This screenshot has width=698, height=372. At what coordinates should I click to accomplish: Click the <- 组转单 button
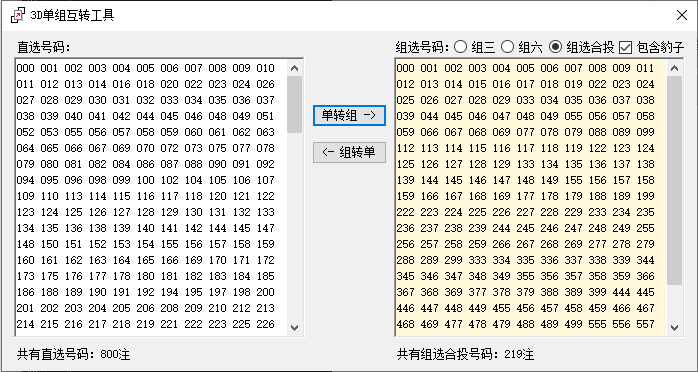pos(349,153)
